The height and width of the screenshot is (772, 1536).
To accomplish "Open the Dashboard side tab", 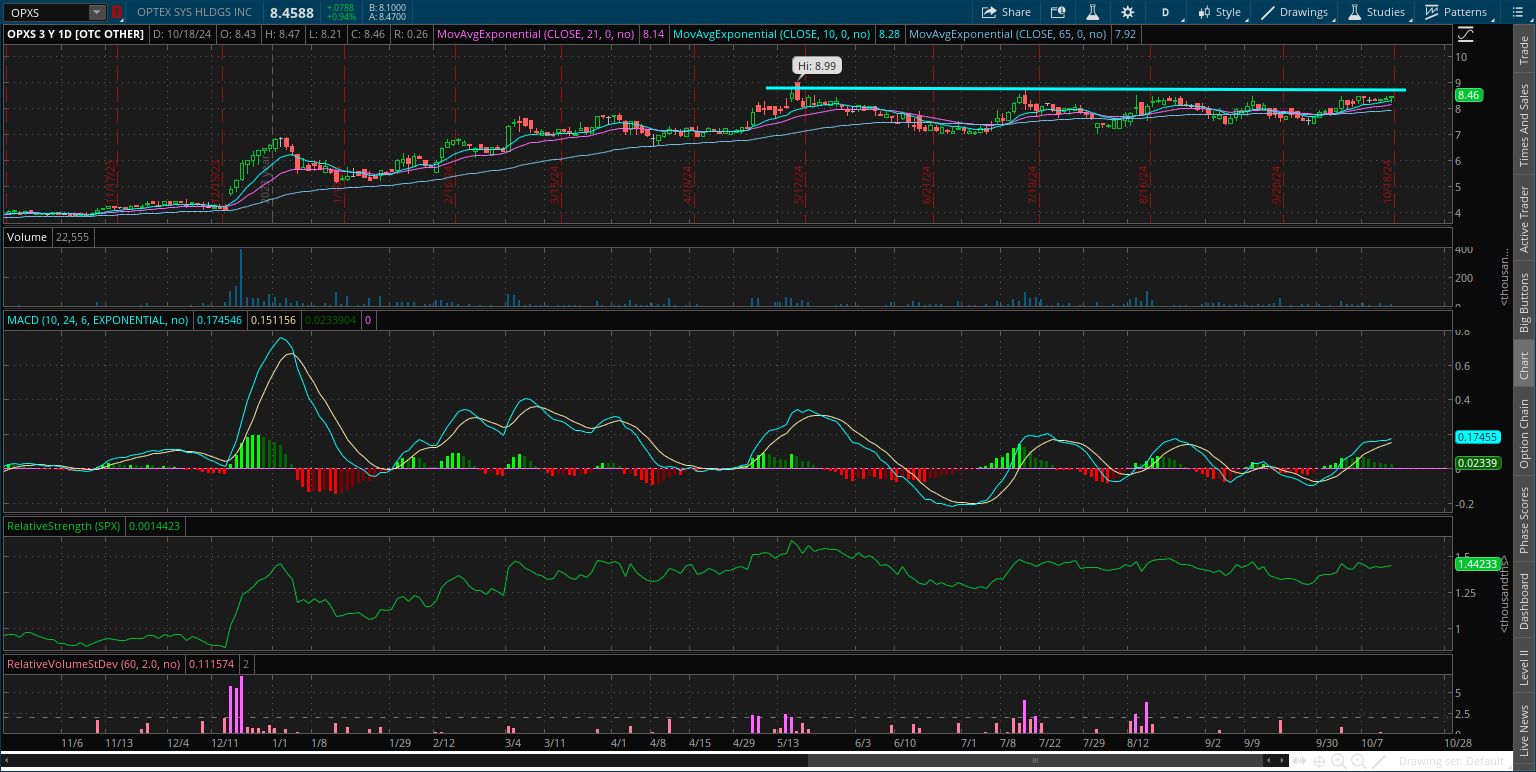I will [1524, 601].
